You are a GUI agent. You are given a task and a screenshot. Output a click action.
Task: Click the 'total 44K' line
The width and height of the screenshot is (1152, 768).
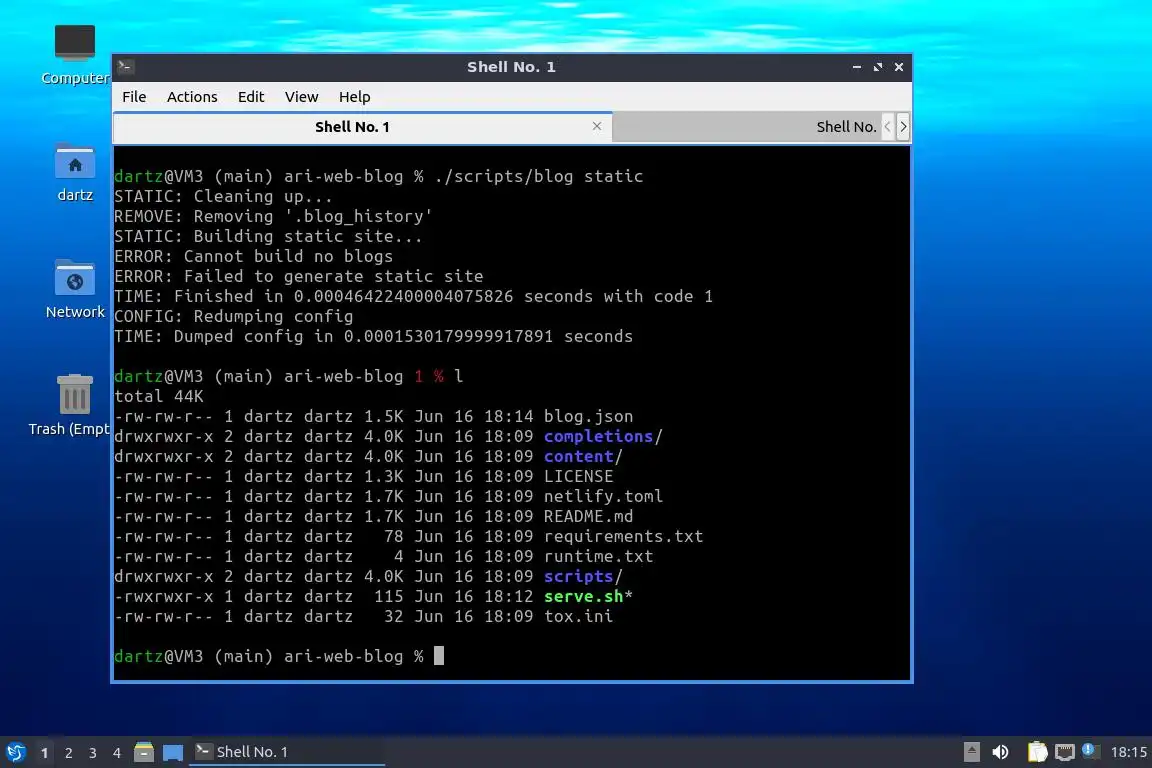click(159, 396)
